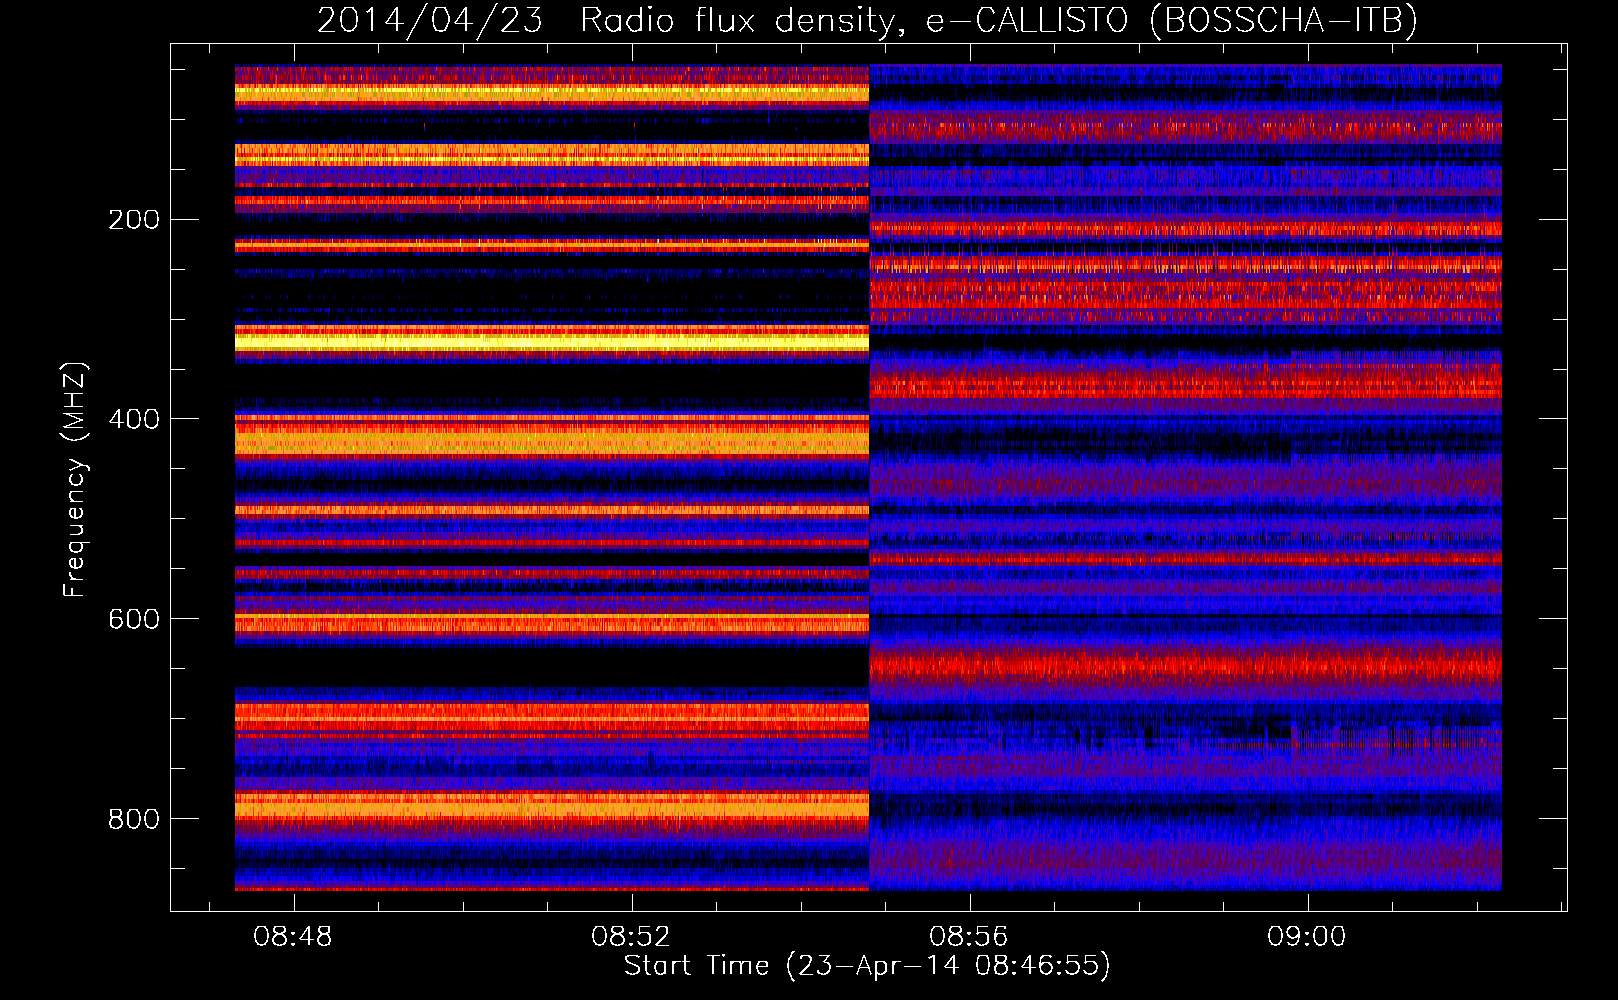Click the 09:00 time tick label

(1307, 937)
